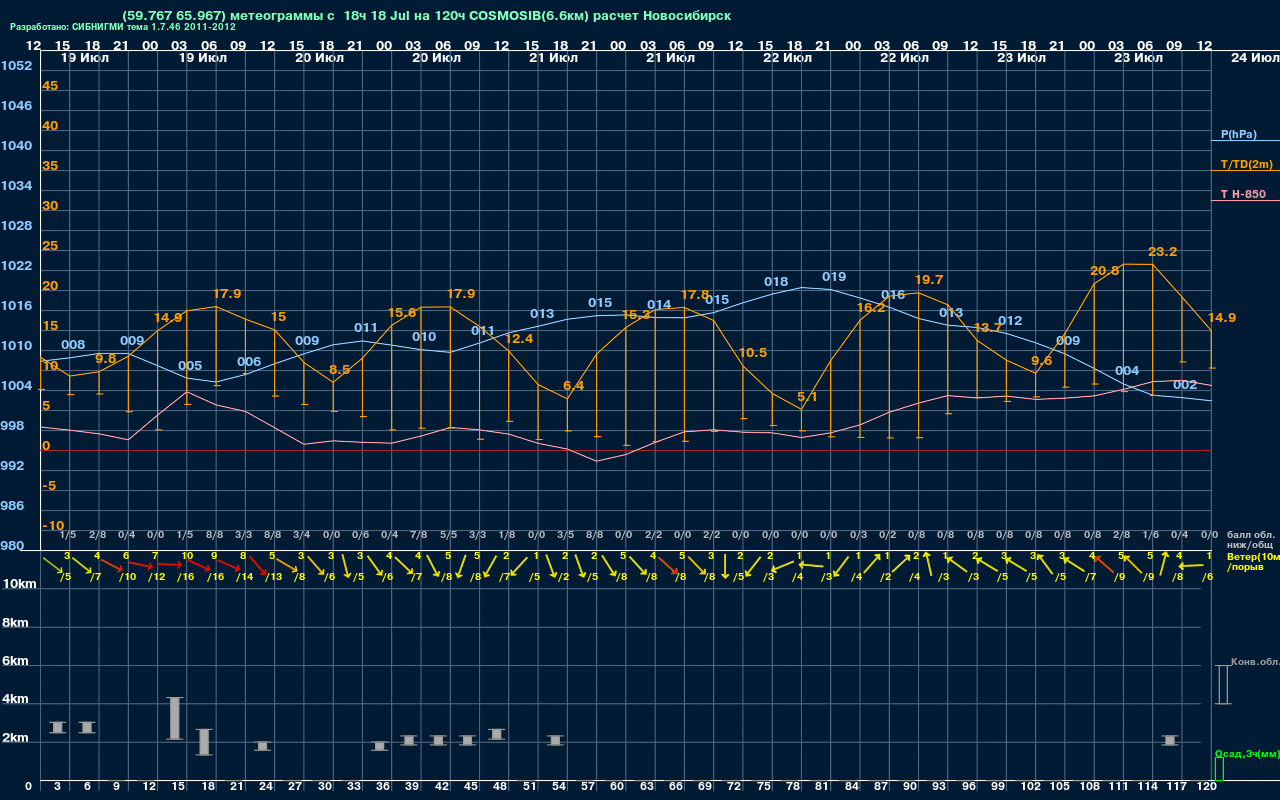
Task: Click the 17.8 temperature value
Action: (x=695, y=295)
